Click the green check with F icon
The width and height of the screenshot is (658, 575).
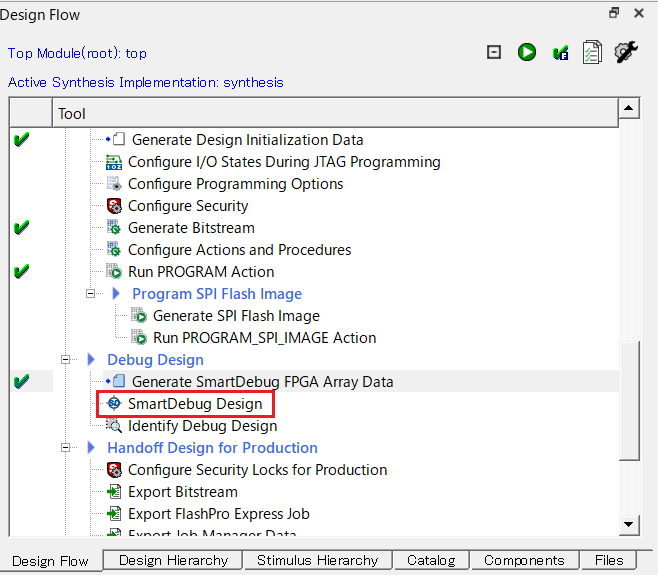(x=561, y=53)
